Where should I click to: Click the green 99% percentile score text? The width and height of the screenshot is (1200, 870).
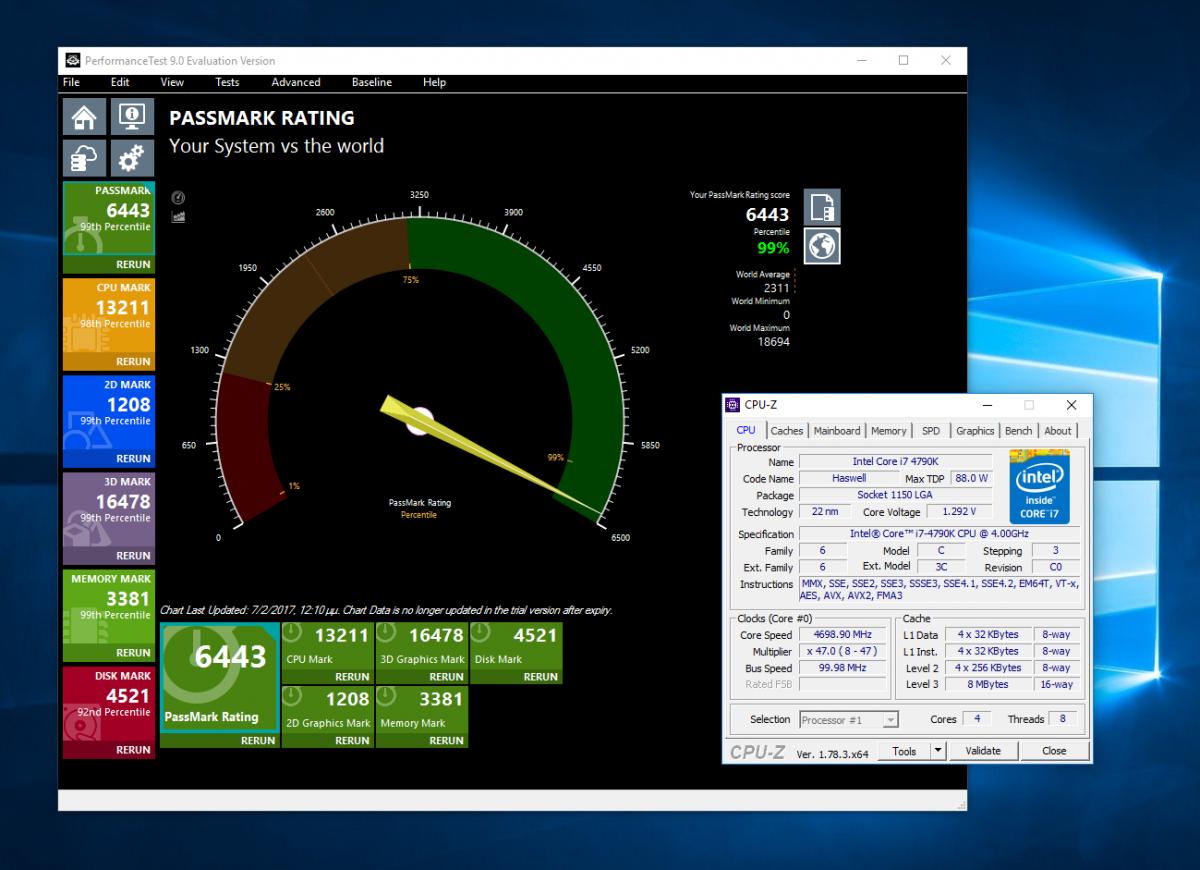pos(773,248)
